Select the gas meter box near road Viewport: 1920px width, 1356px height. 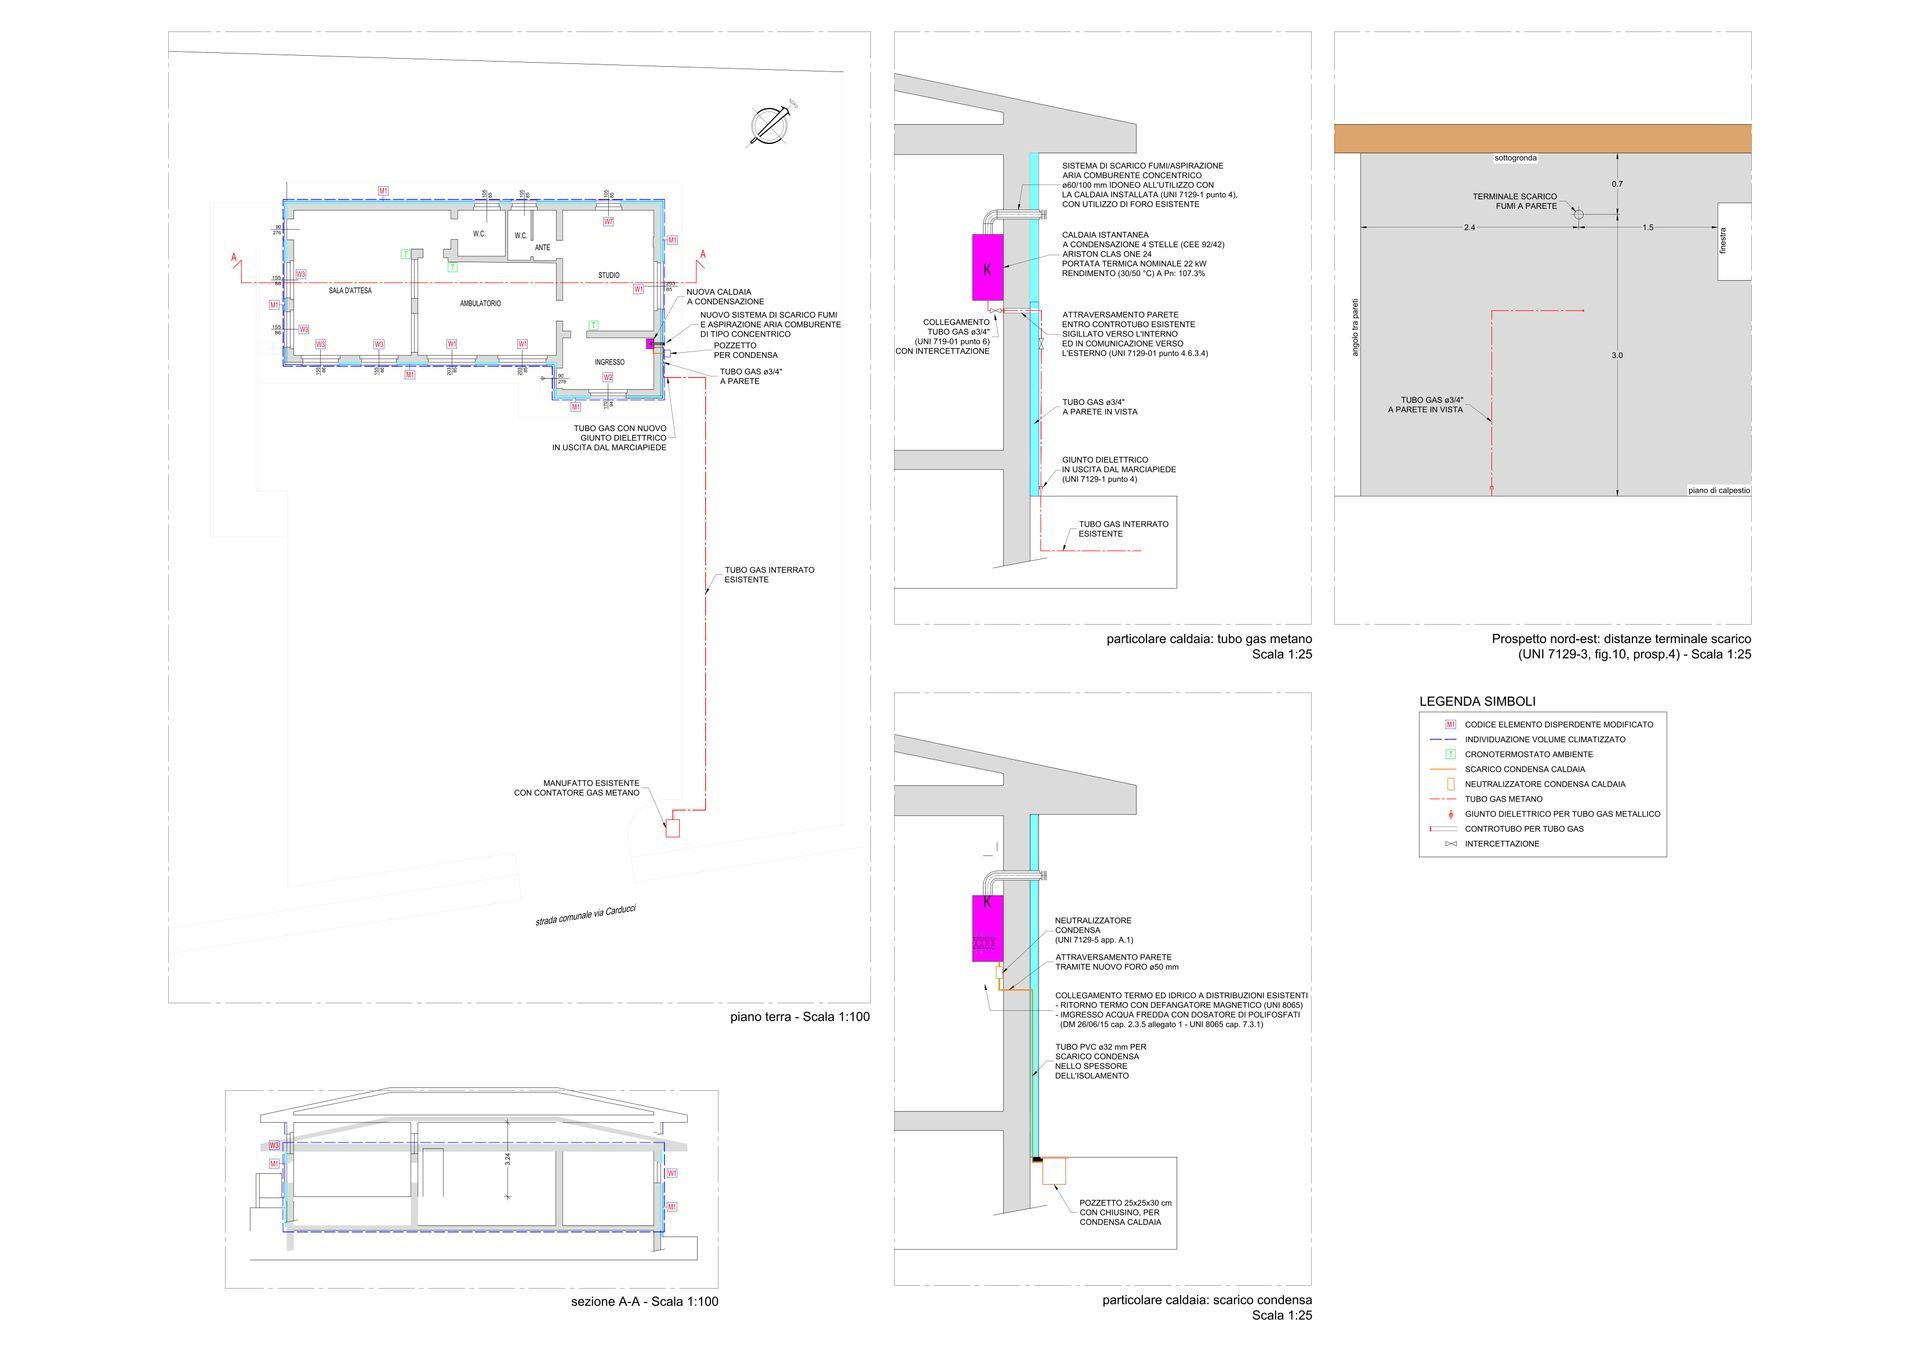pyautogui.click(x=673, y=828)
